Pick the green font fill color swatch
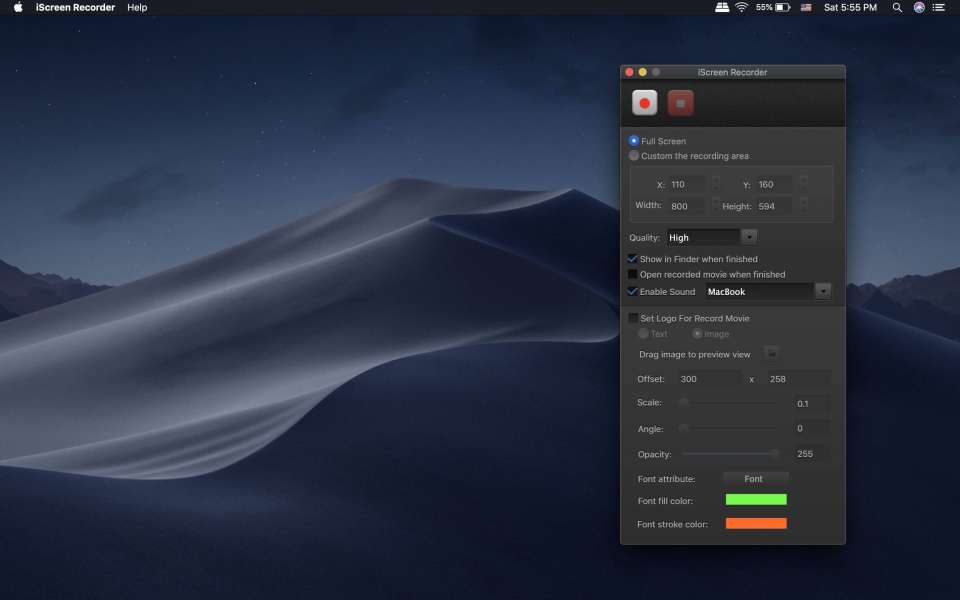The image size is (960, 600). coord(755,499)
